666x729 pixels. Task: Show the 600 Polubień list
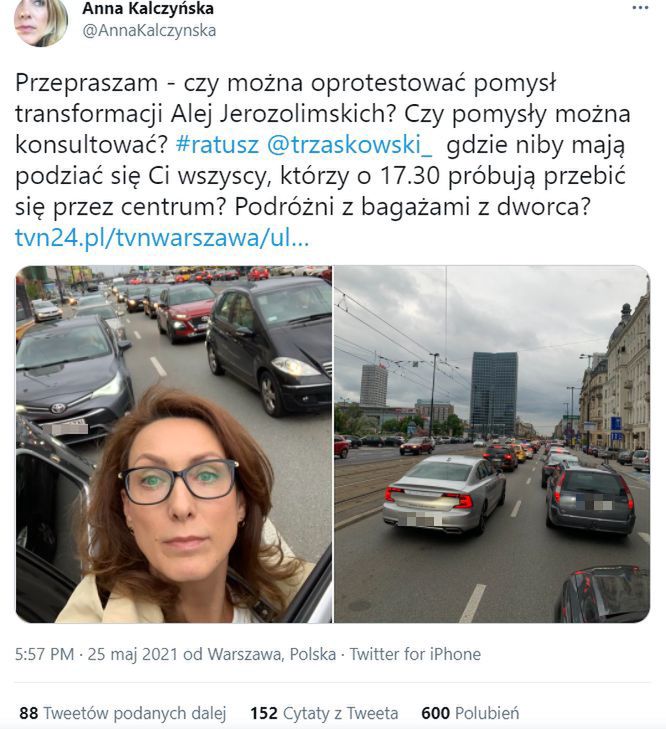coord(470,713)
